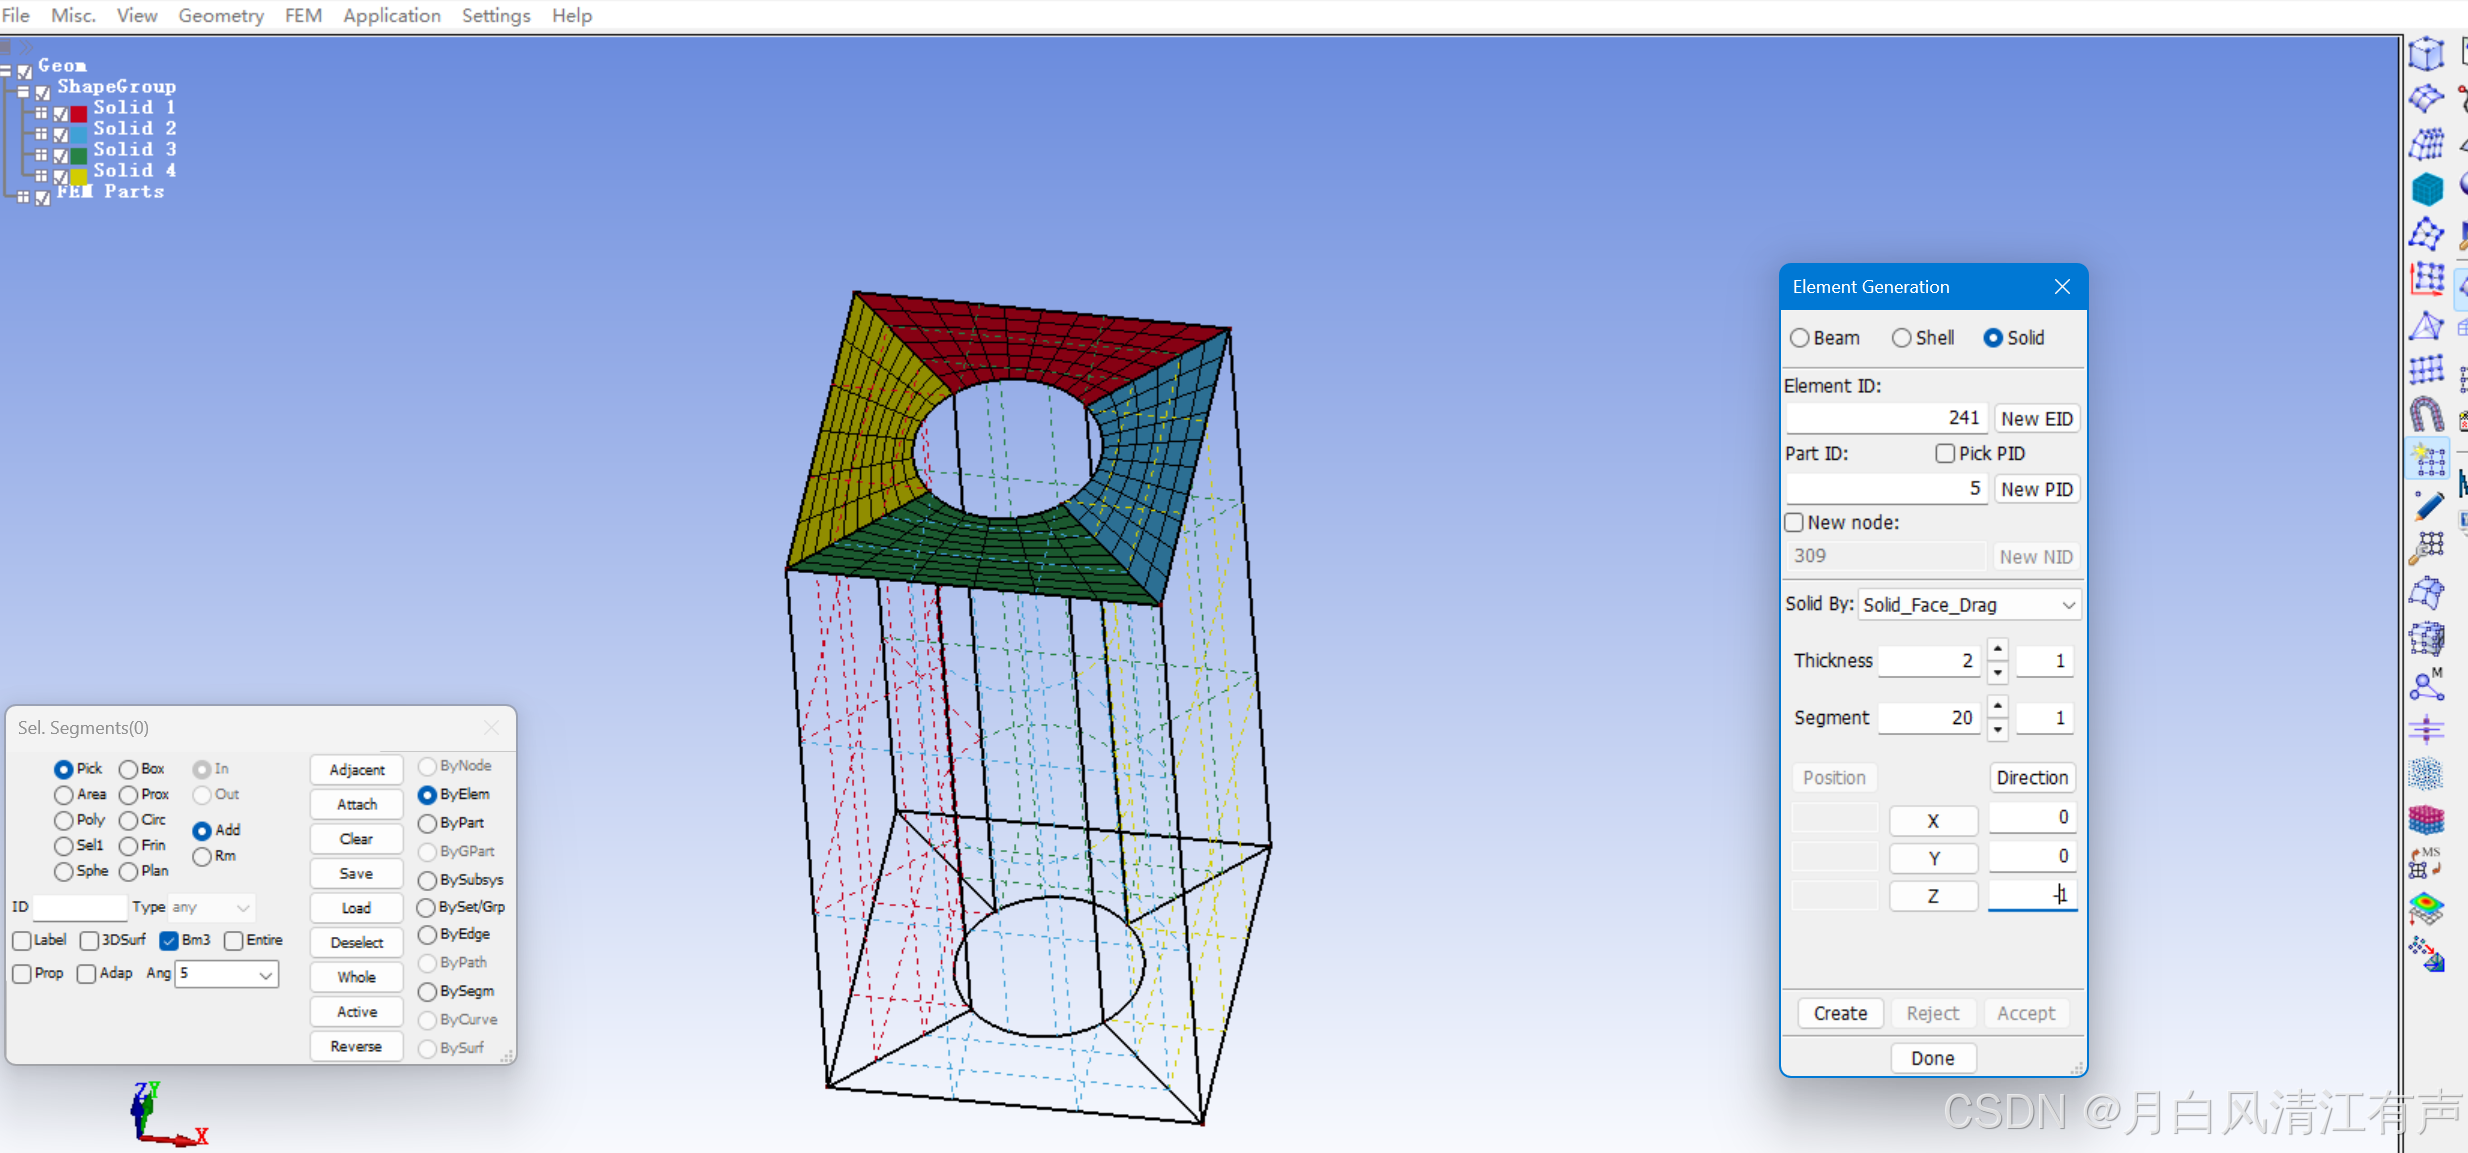
Task: Click the rainbow contour plot icon
Action: point(2426,908)
